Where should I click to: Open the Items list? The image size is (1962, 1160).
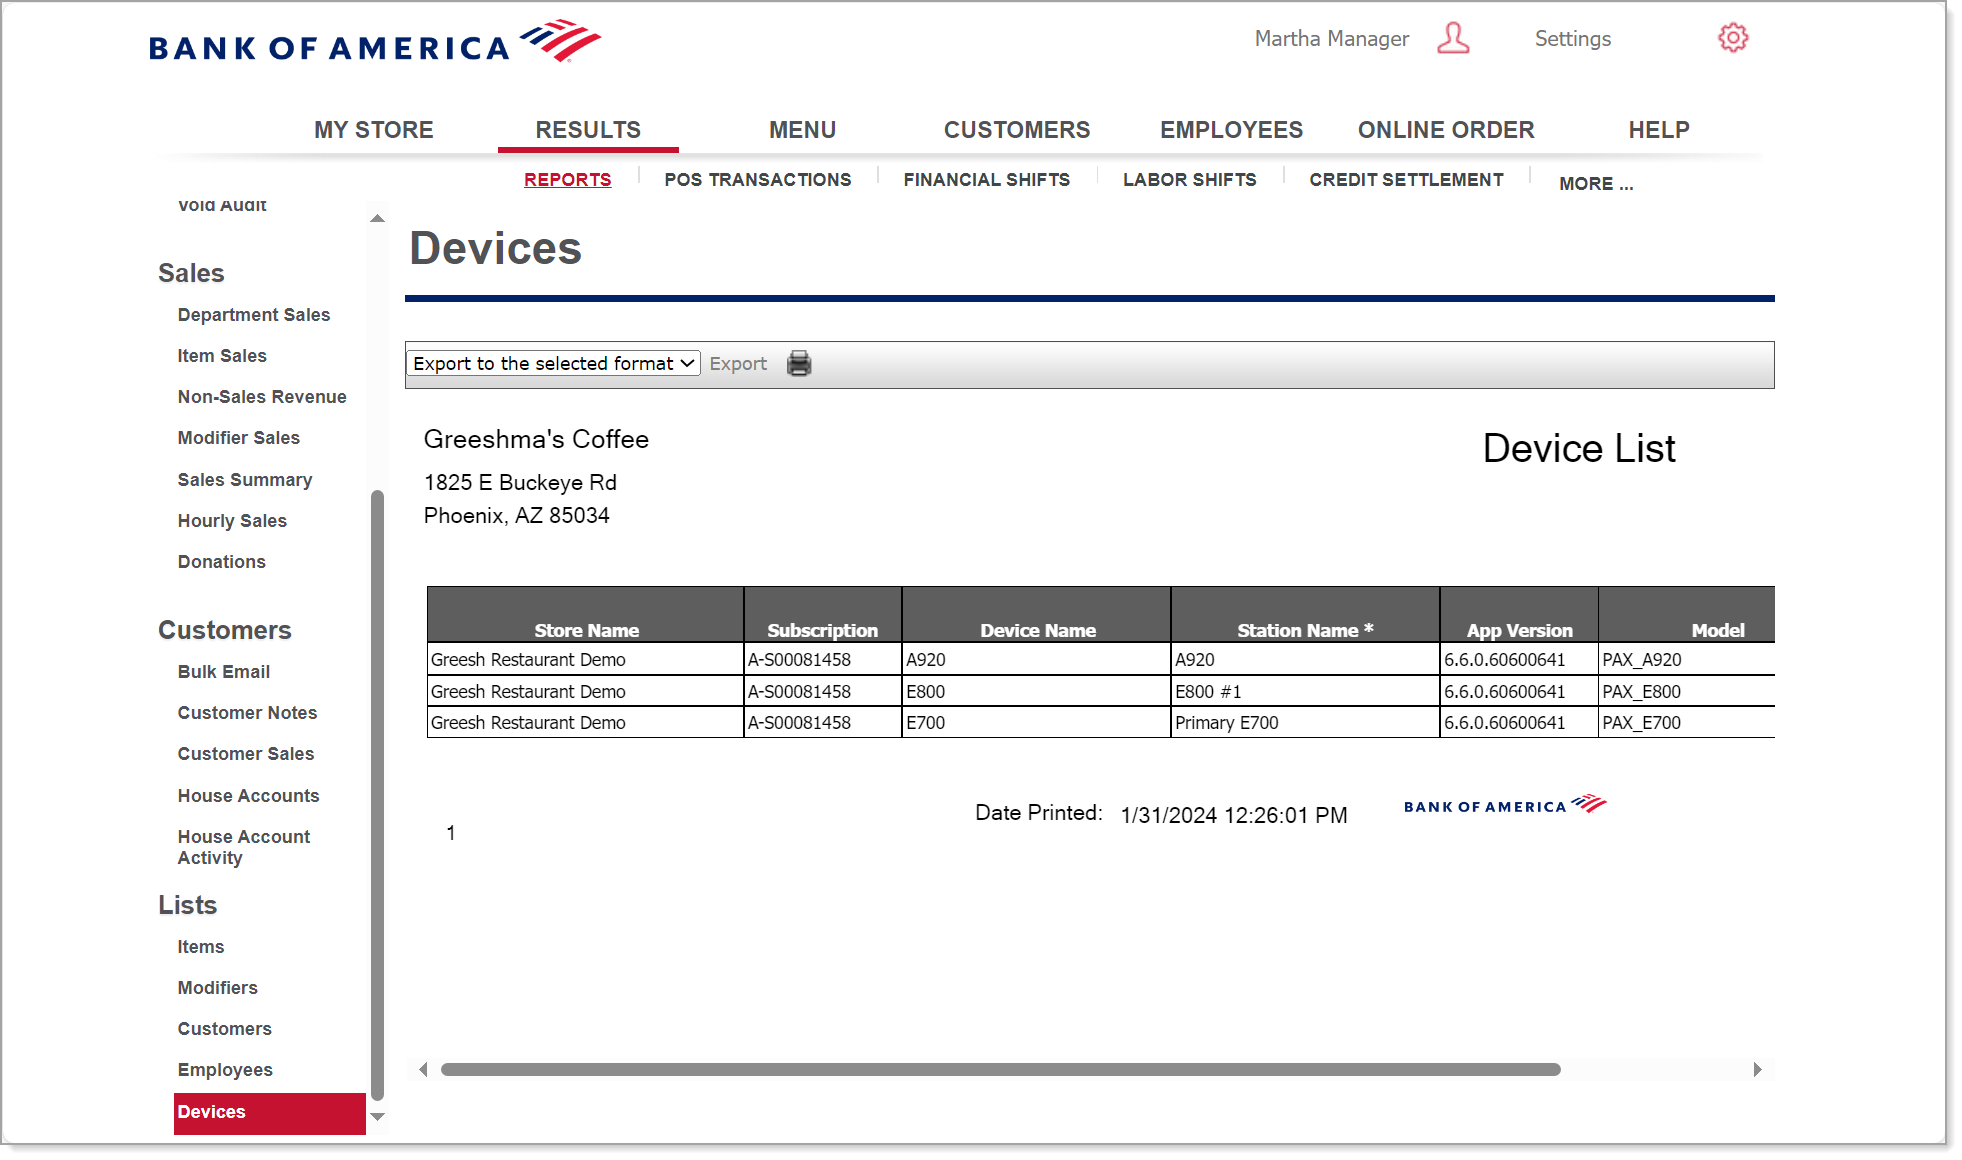click(x=201, y=947)
